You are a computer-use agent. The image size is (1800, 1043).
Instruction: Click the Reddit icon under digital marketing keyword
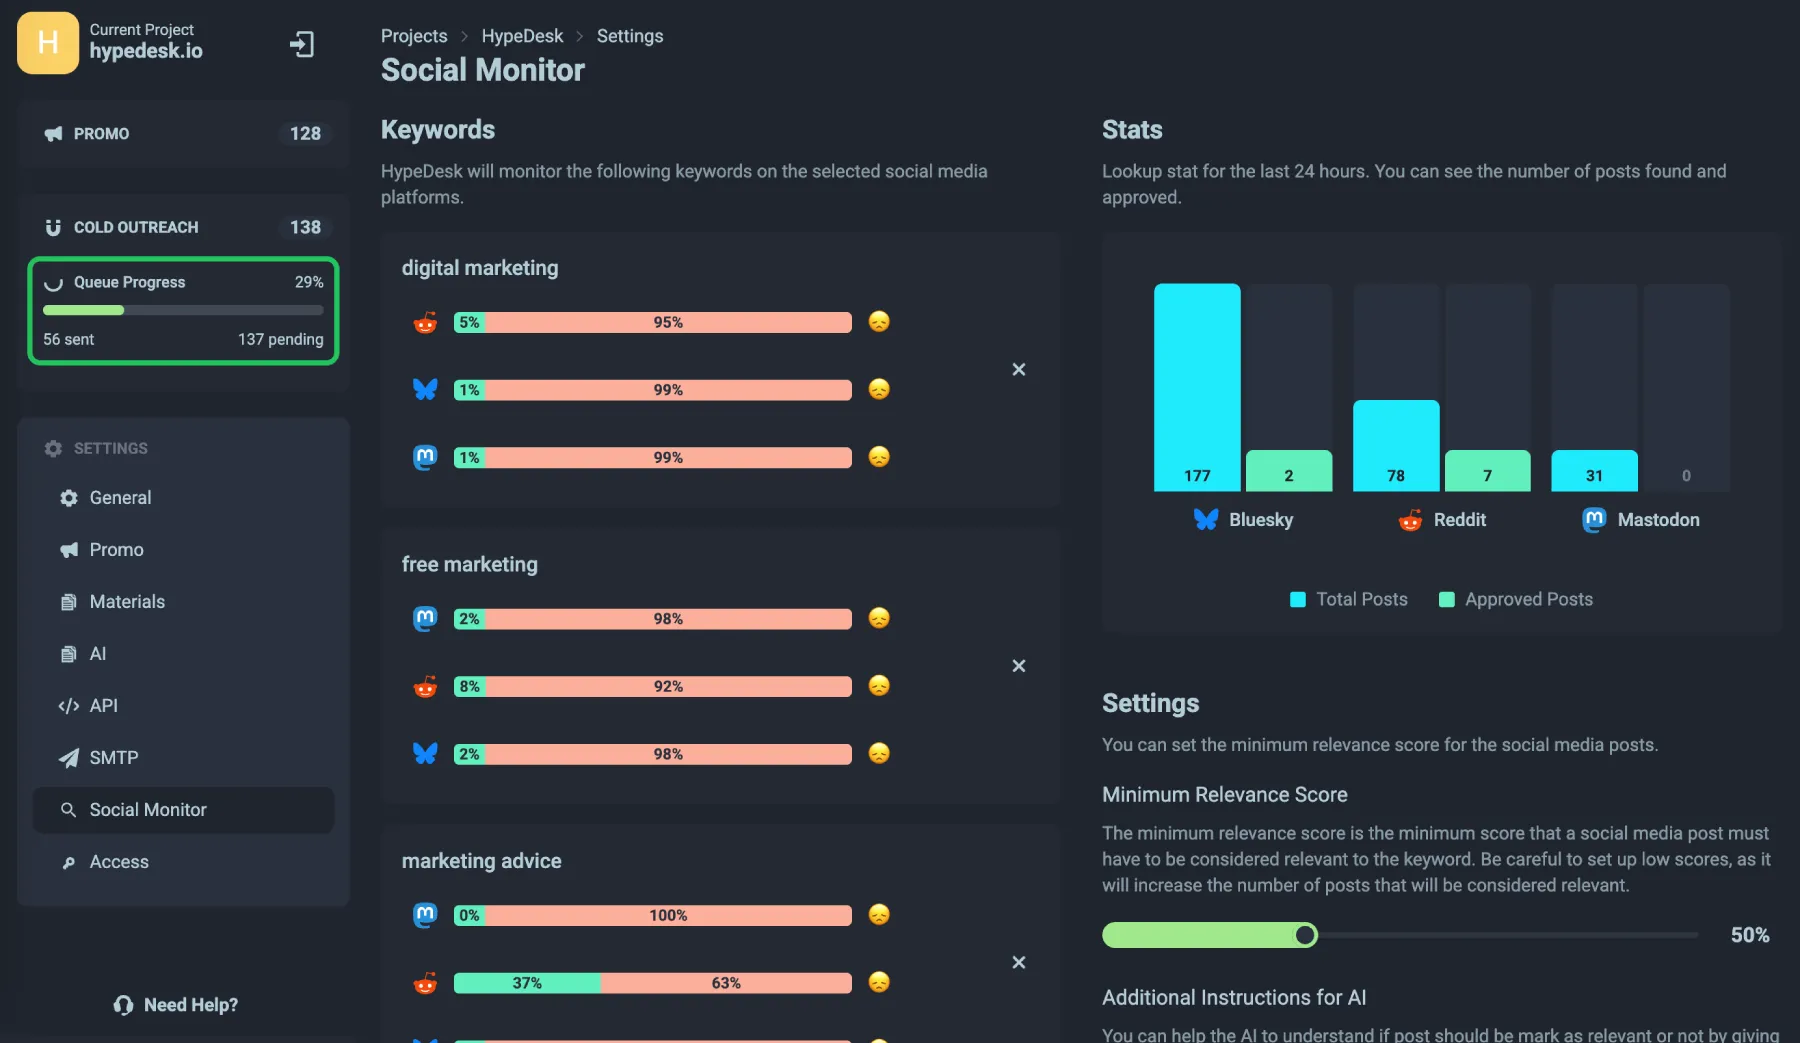(425, 322)
